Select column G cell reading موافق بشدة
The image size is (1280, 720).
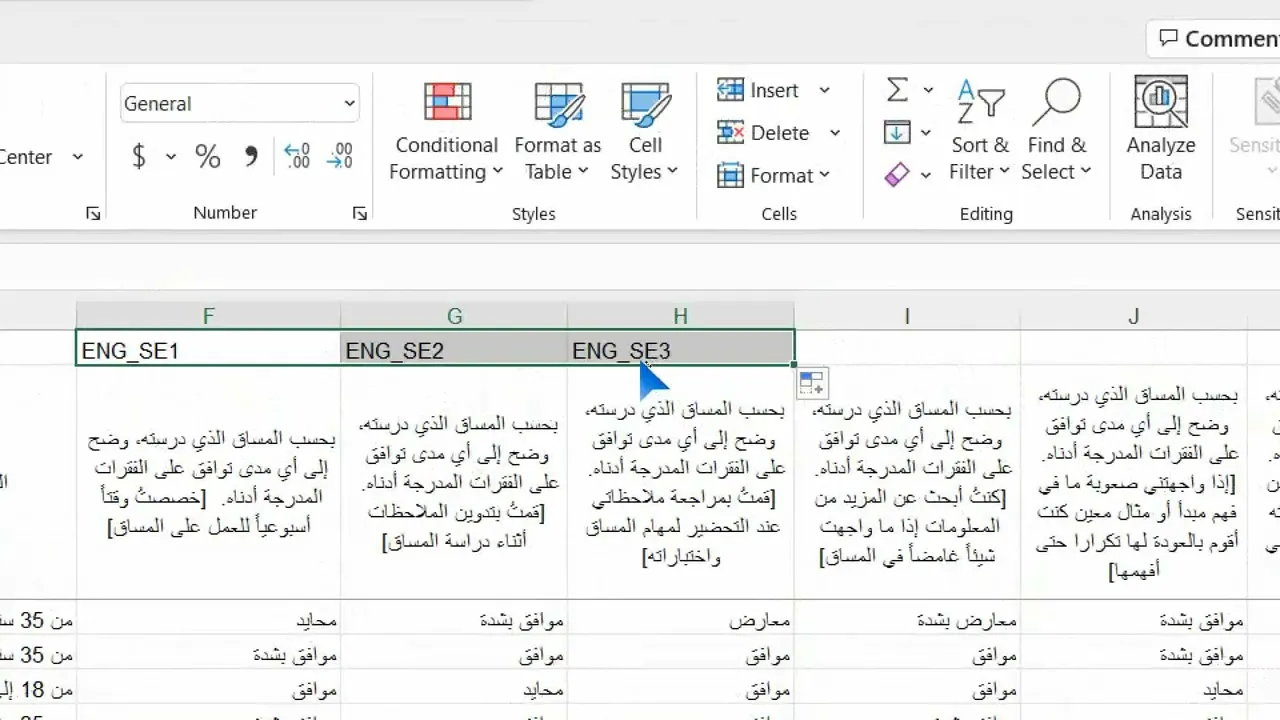(x=454, y=620)
